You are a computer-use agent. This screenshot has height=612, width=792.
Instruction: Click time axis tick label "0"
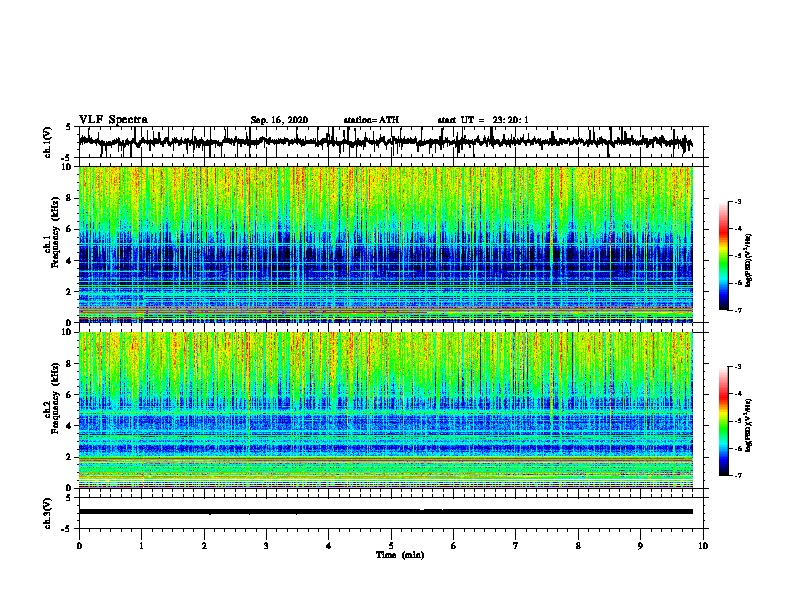[x=79, y=545]
